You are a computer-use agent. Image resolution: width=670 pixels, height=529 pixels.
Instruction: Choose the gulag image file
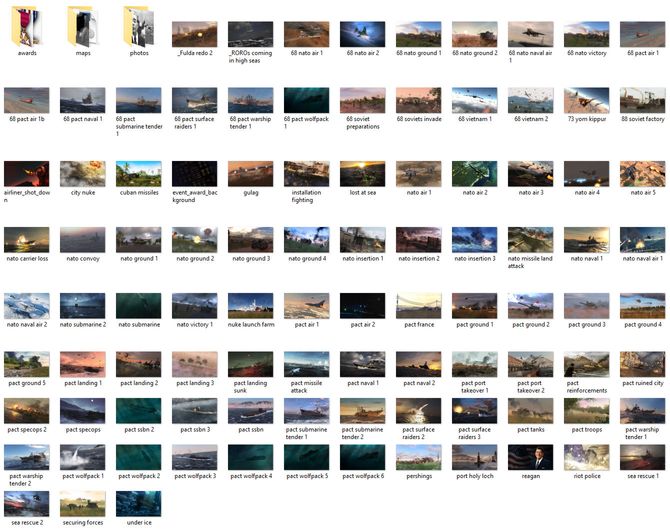click(x=251, y=174)
